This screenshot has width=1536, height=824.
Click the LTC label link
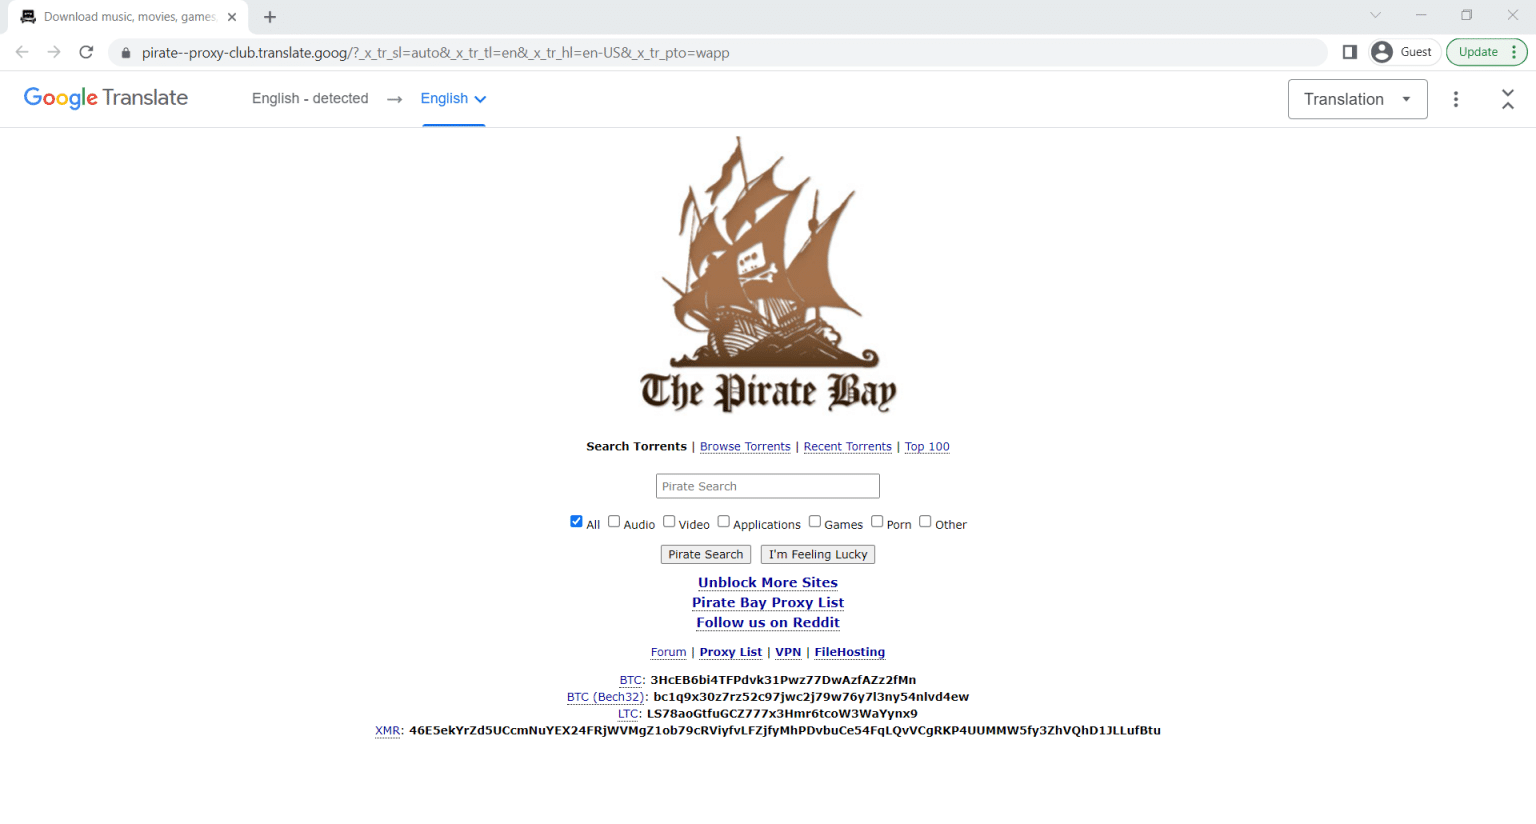point(628,714)
